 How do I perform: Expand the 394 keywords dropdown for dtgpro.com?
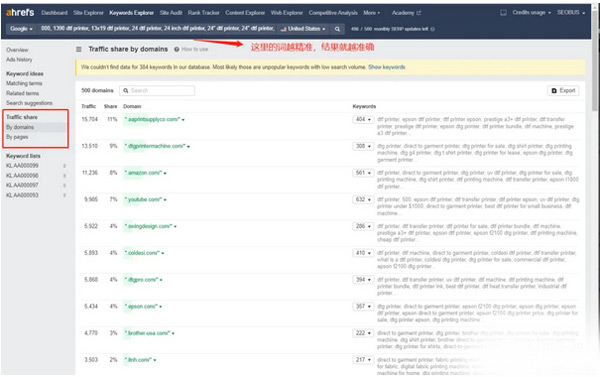click(363, 280)
